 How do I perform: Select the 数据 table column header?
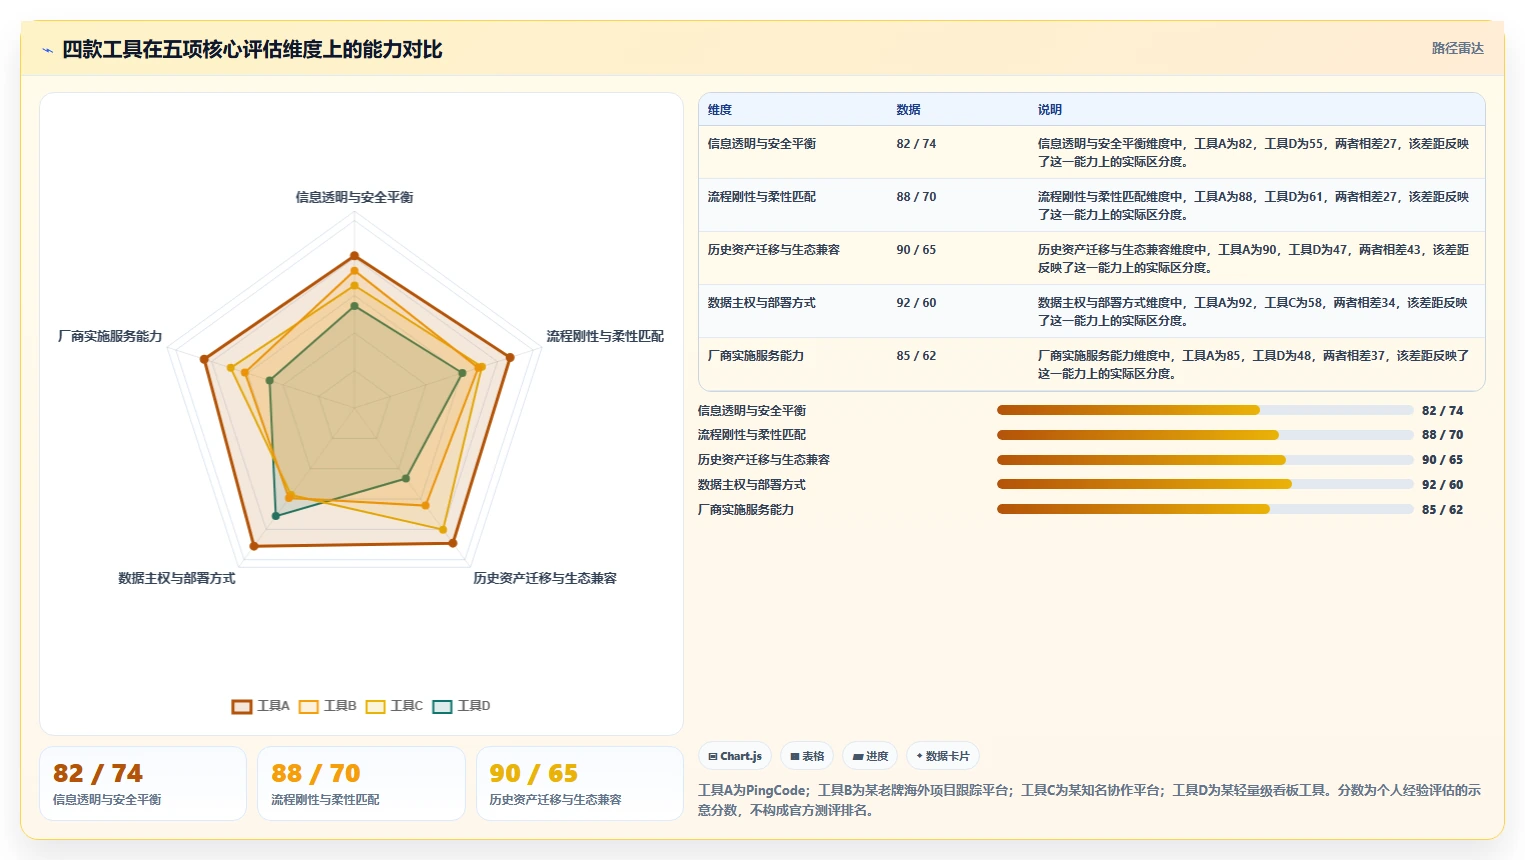tap(908, 110)
